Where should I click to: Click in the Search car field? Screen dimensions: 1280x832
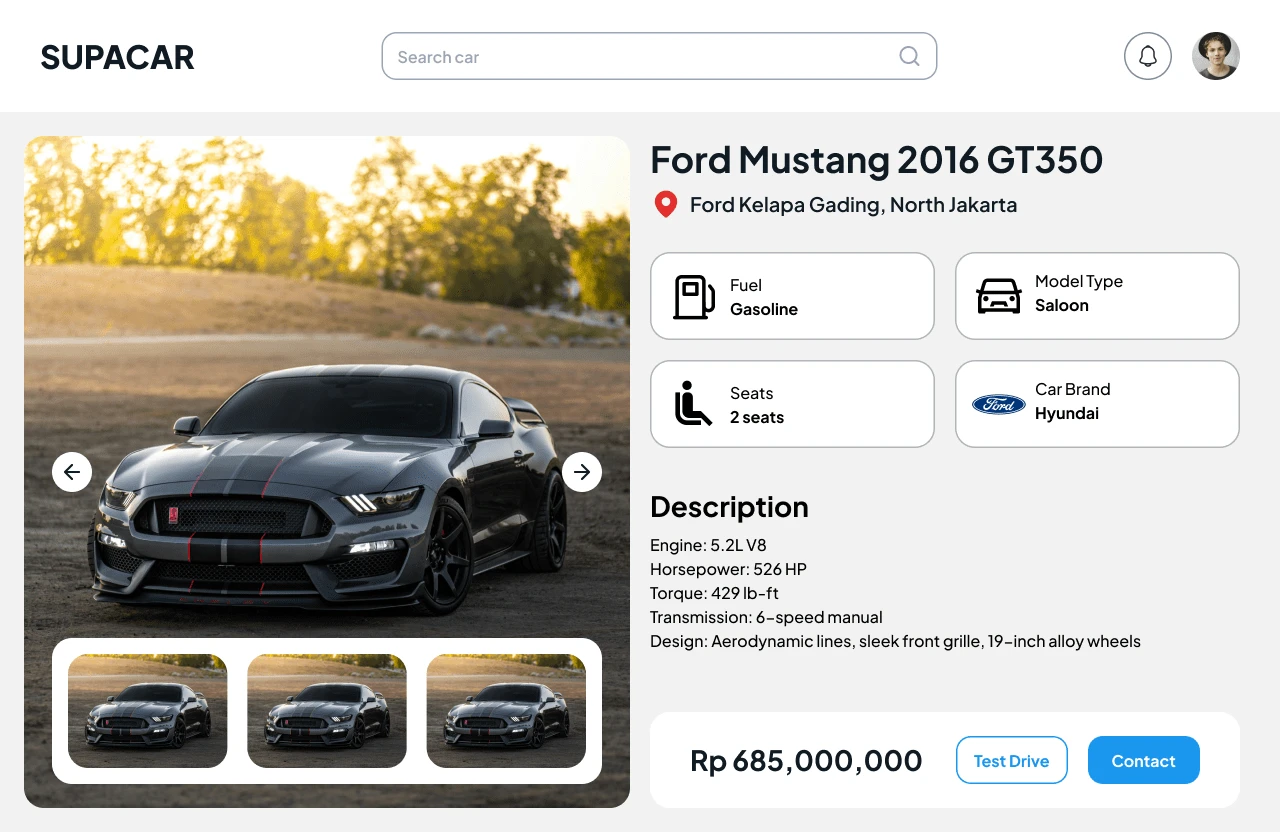click(640, 57)
